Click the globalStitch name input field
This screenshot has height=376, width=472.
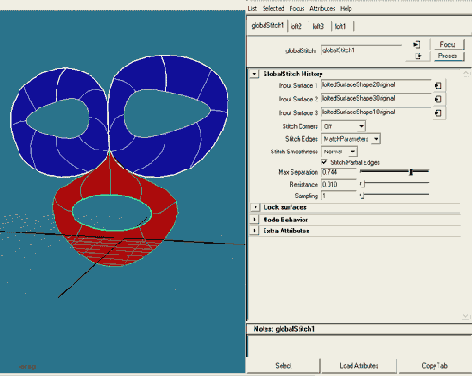(x=361, y=50)
